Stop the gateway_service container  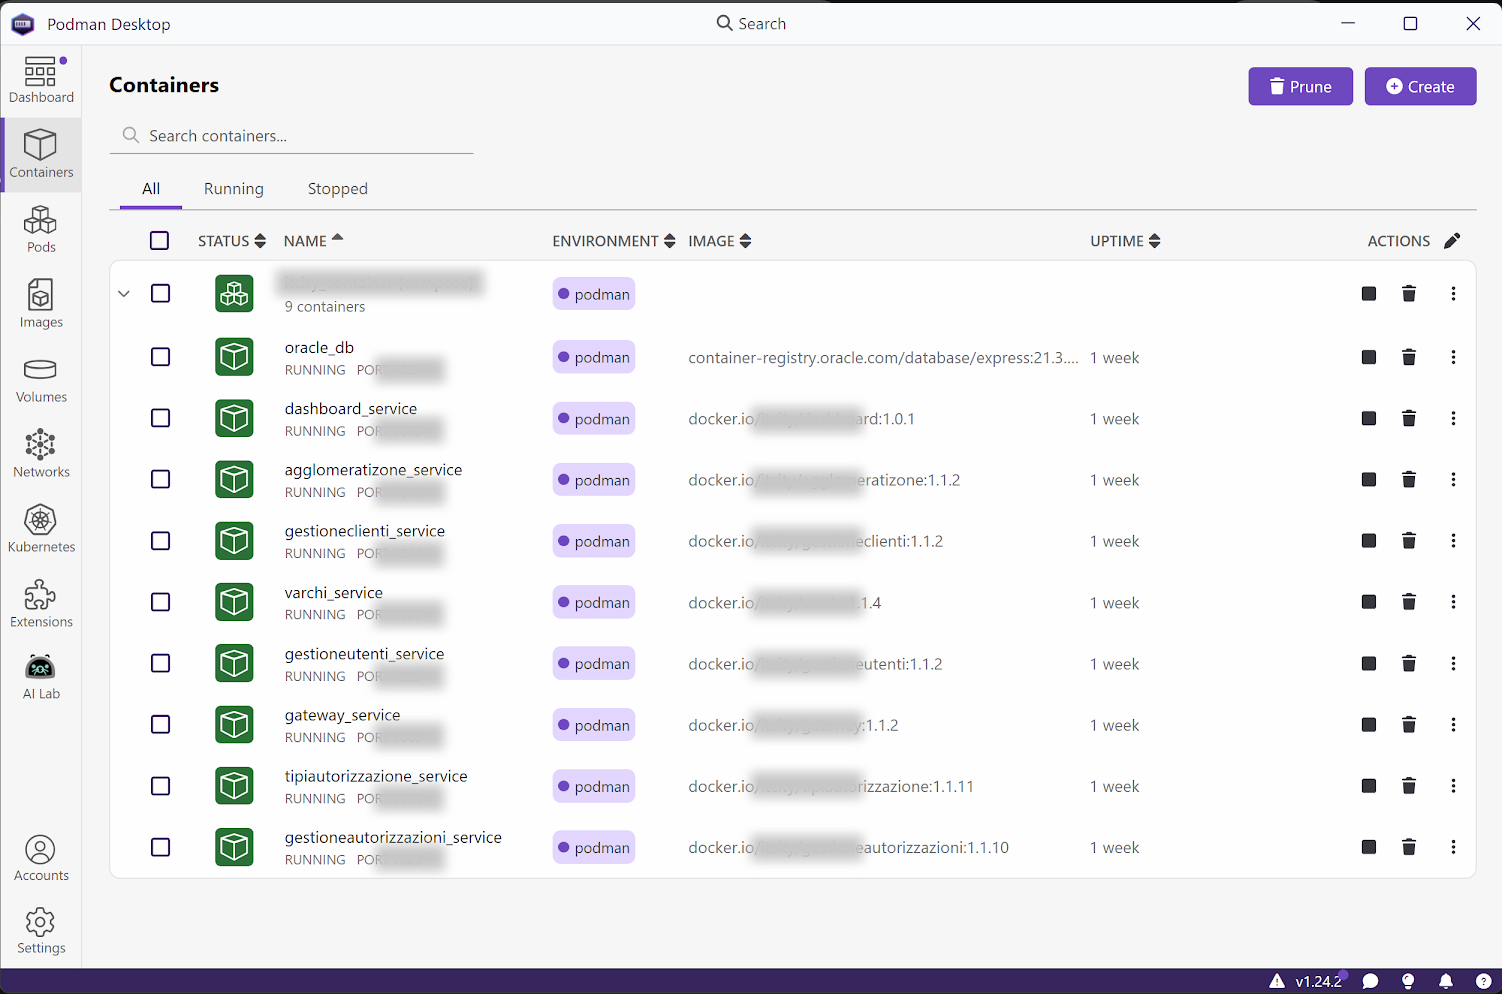pyautogui.click(x=1369, y=725)
